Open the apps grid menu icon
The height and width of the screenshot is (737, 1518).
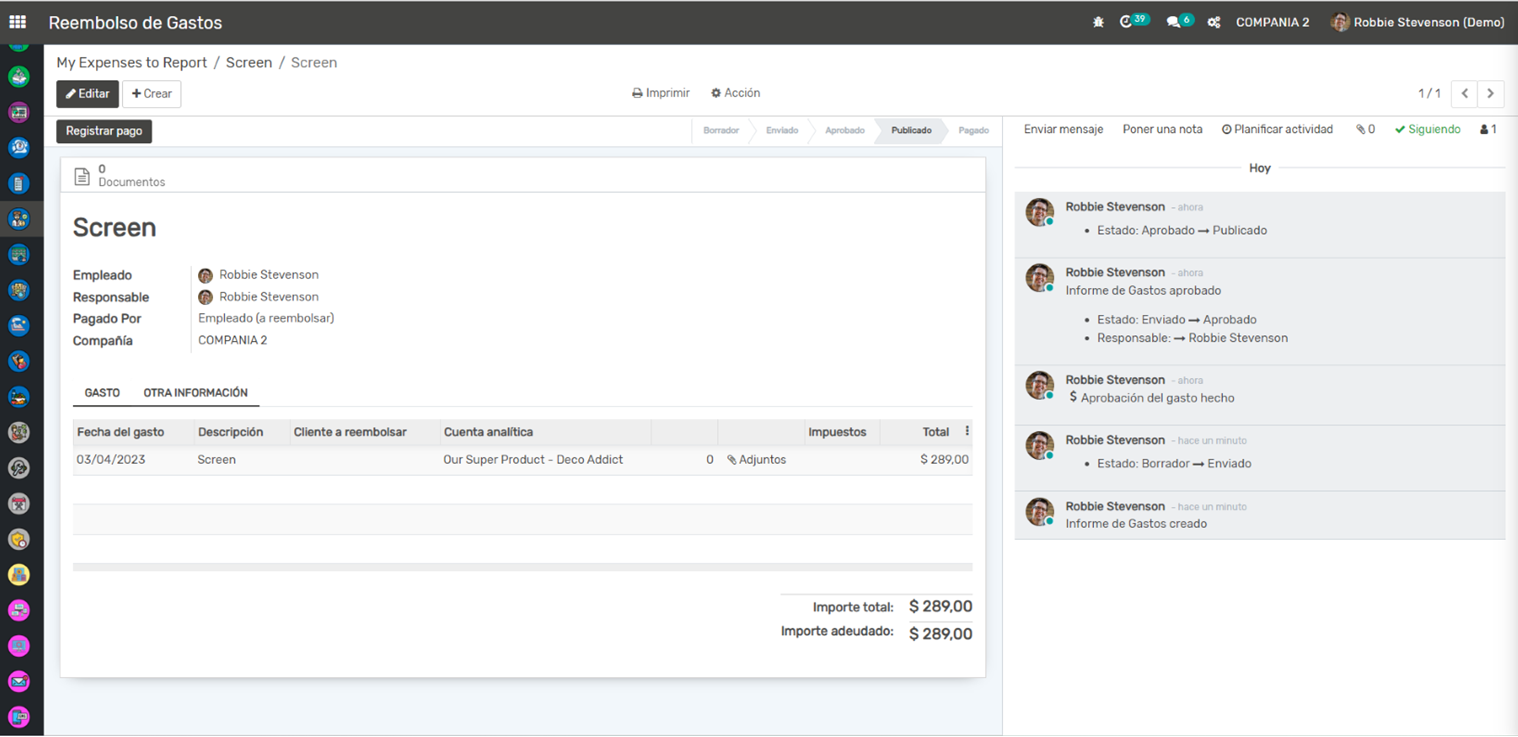(x=17, y=22)
